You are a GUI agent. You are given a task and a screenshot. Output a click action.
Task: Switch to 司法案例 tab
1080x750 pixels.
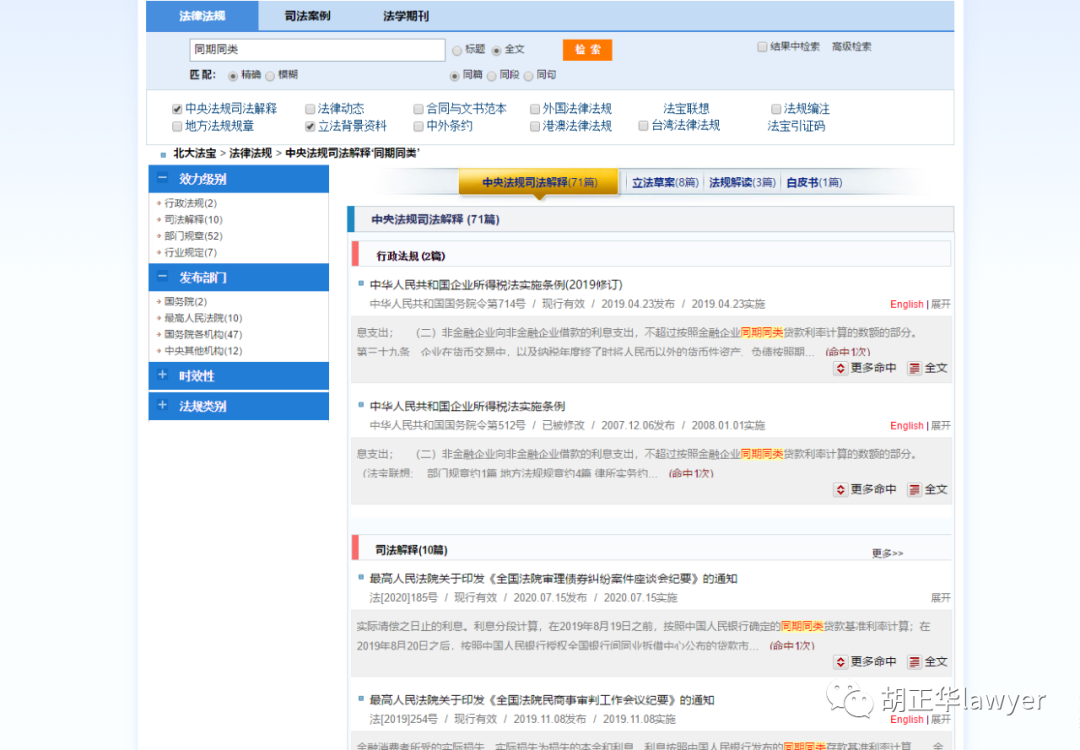[307, 16]
